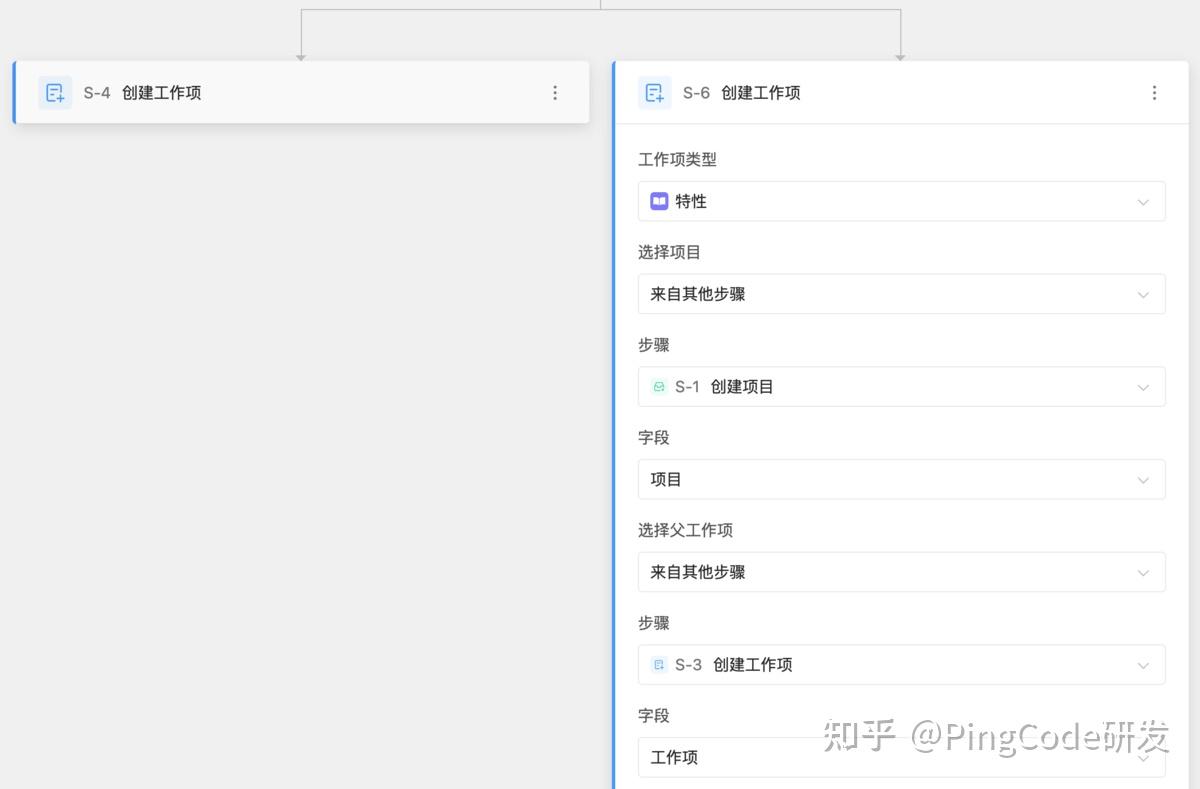Open the 选择项目 dropdown
Screen dimensions: 1200x789
pyautogui.click(x=901, y=294)
